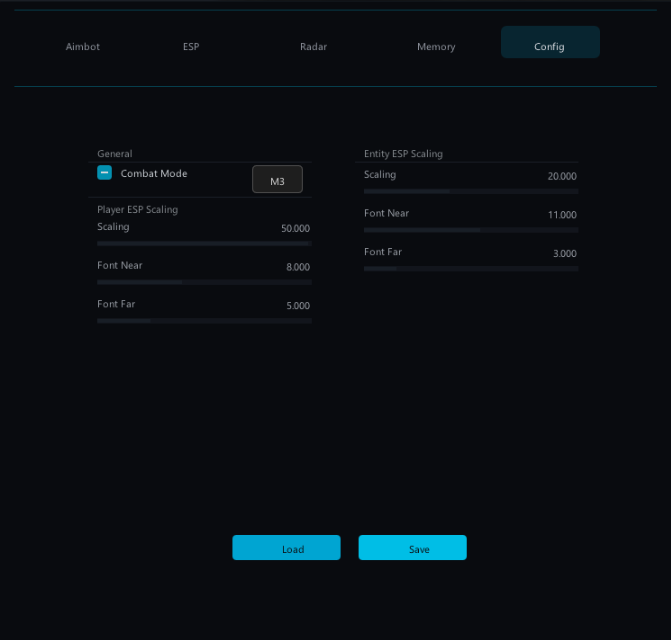The height and width of the screenshot is (640, 671).
Task: Click the Entity Font Near value 11.000
Action: click(562, 215)
